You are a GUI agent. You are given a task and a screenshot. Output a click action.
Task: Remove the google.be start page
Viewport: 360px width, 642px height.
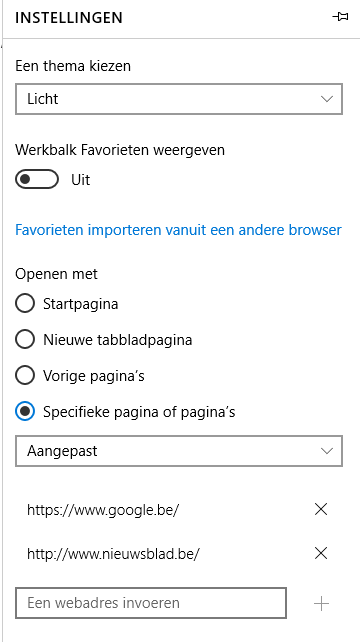click(x=321, y=509)
